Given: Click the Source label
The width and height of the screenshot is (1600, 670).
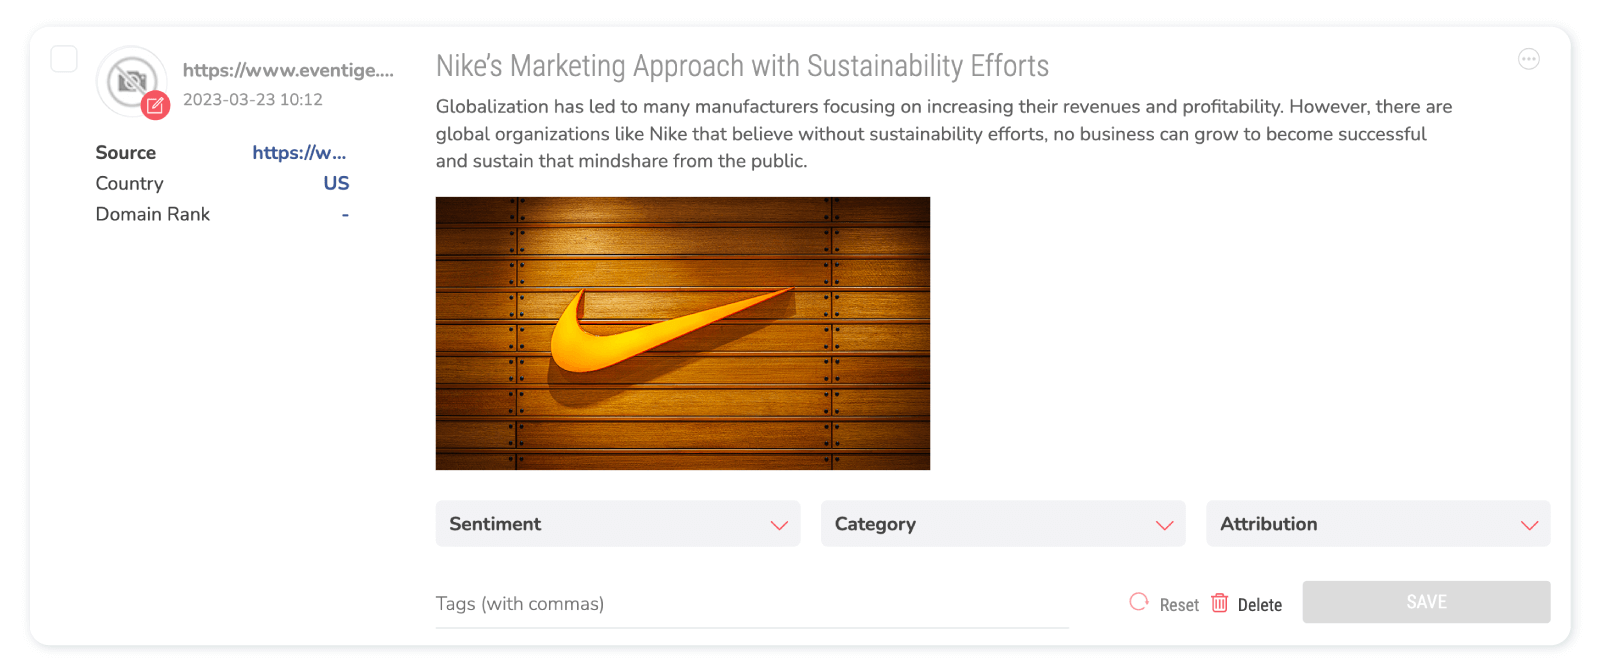Looking at the screenshot, I should coord(126,153).
